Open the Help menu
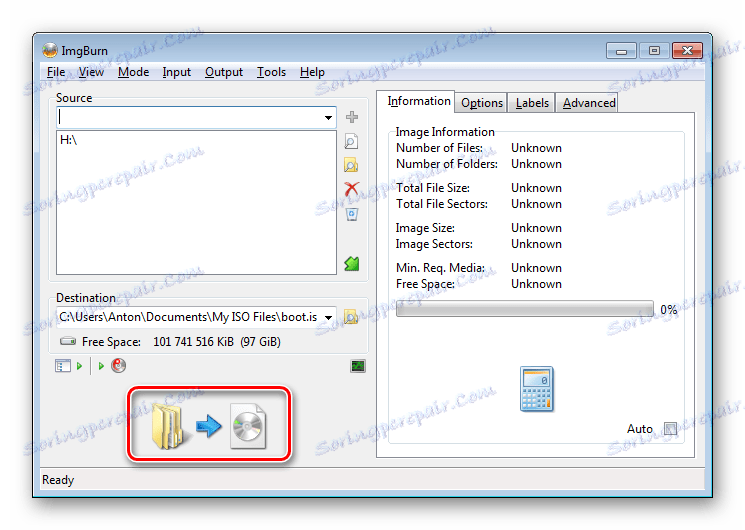Screen dimensions: 745x530 pos(312,72)
